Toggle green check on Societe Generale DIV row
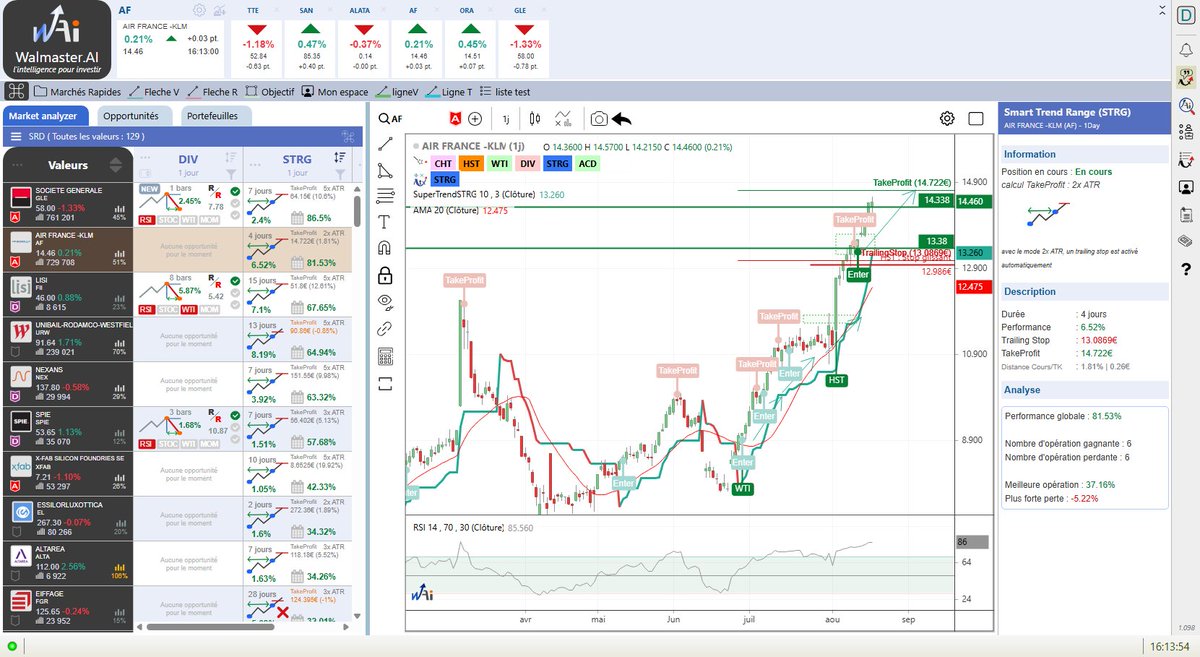1200x657 pixels. point(233,191)
